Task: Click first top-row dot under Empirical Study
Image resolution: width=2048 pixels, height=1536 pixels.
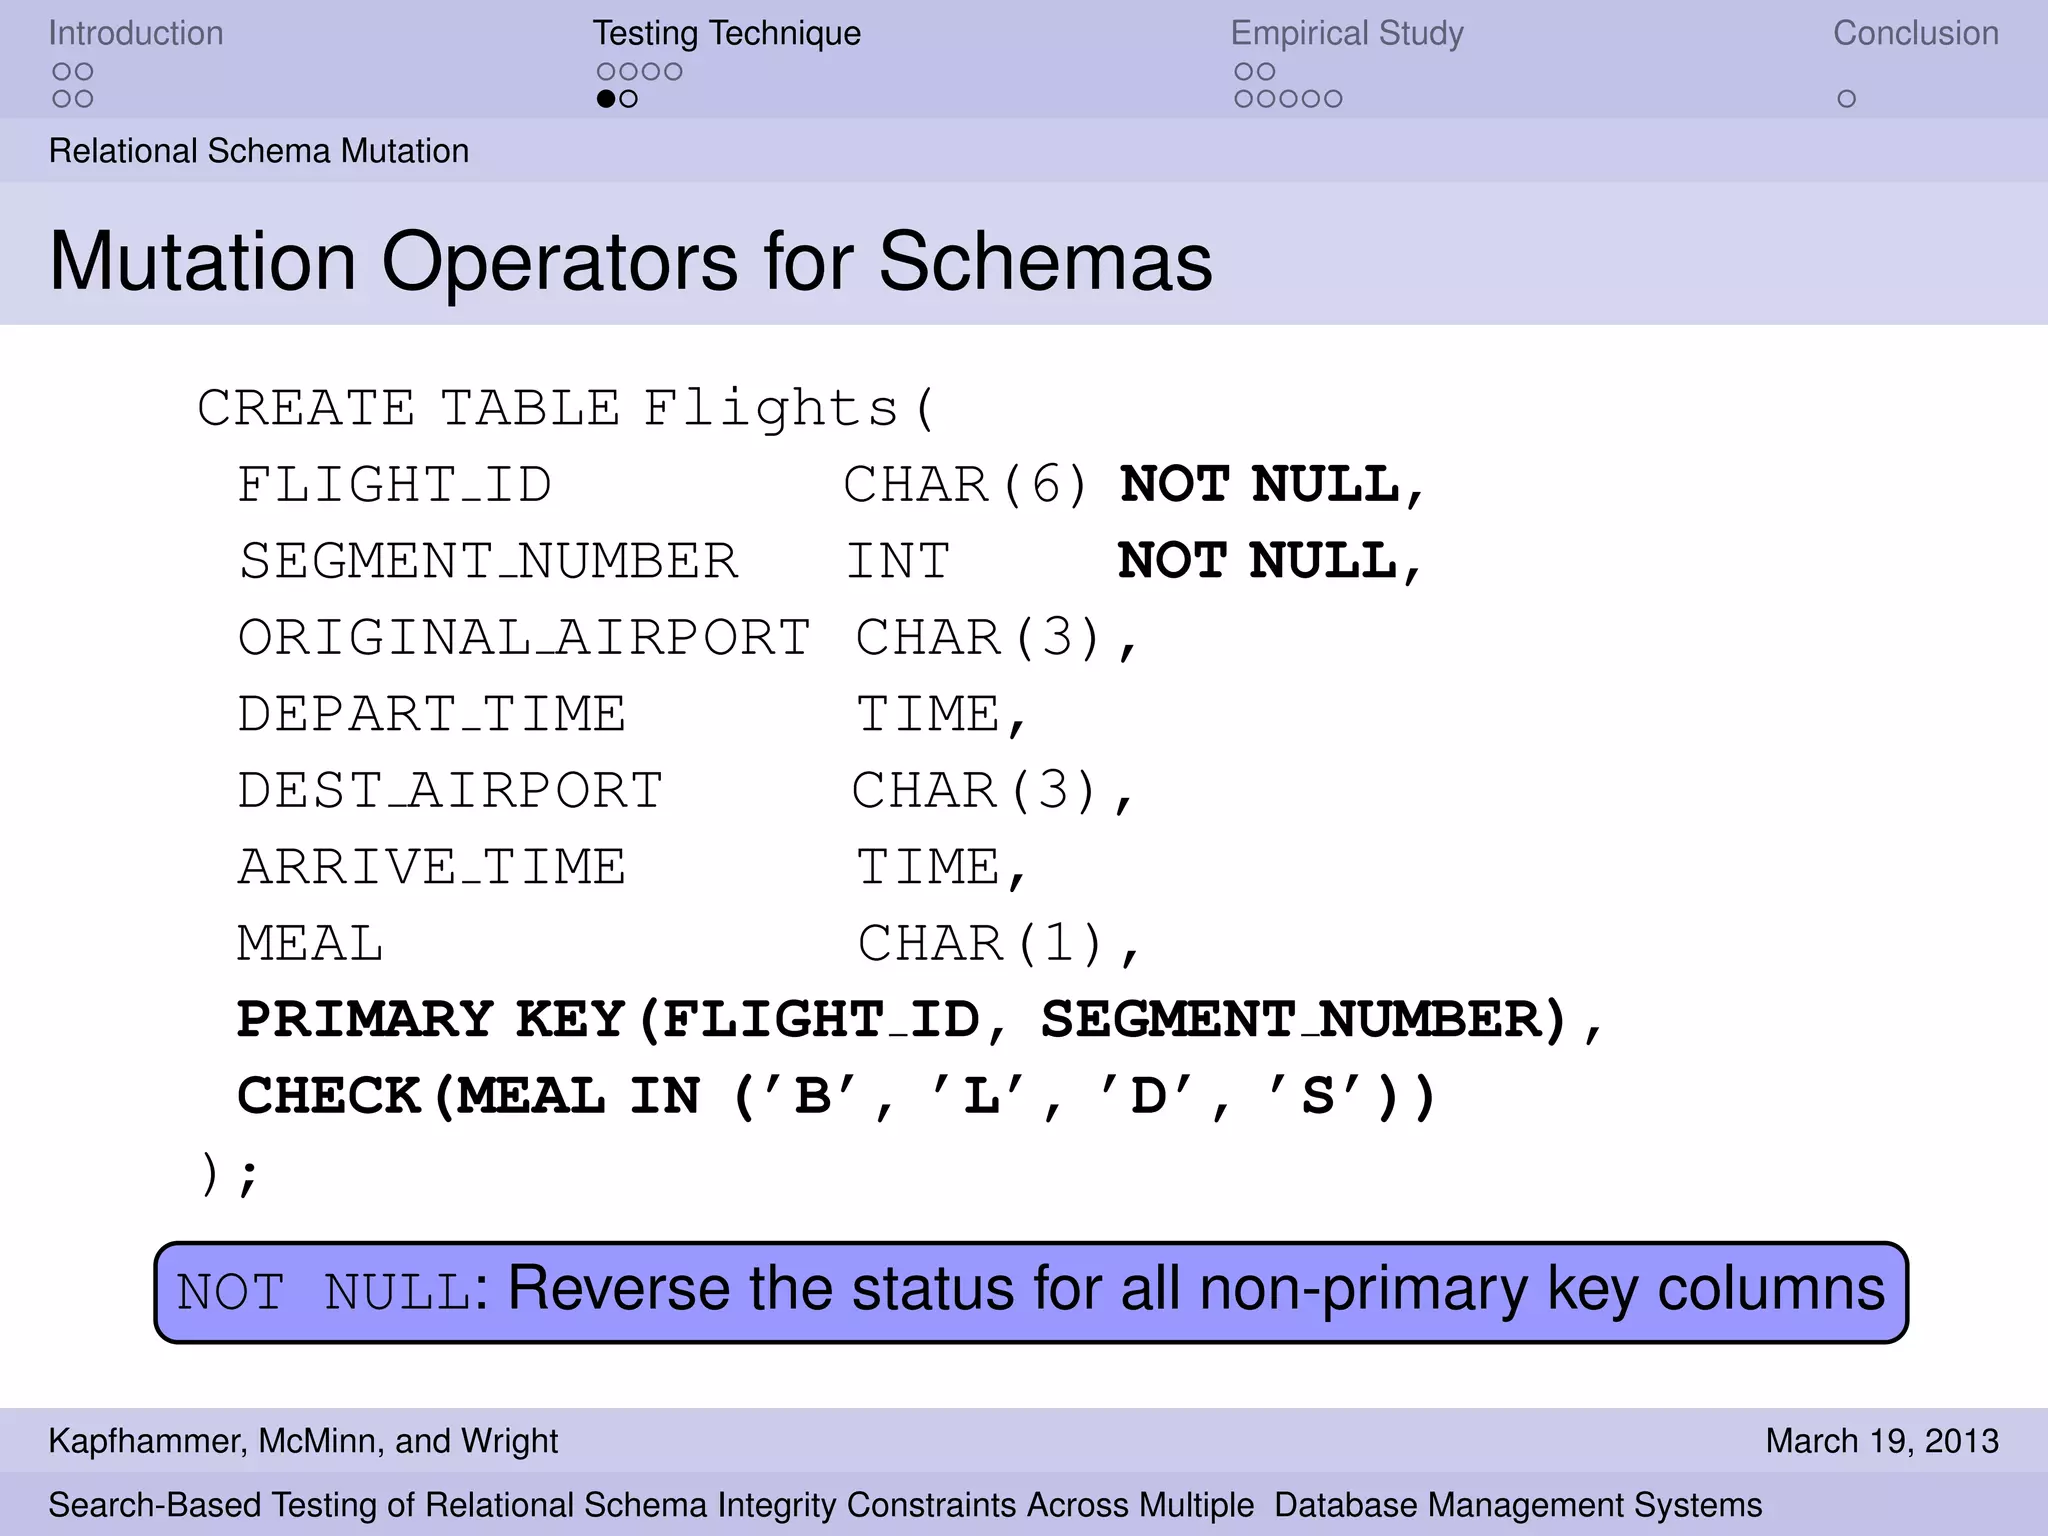Action: [x=1244, y=72]
